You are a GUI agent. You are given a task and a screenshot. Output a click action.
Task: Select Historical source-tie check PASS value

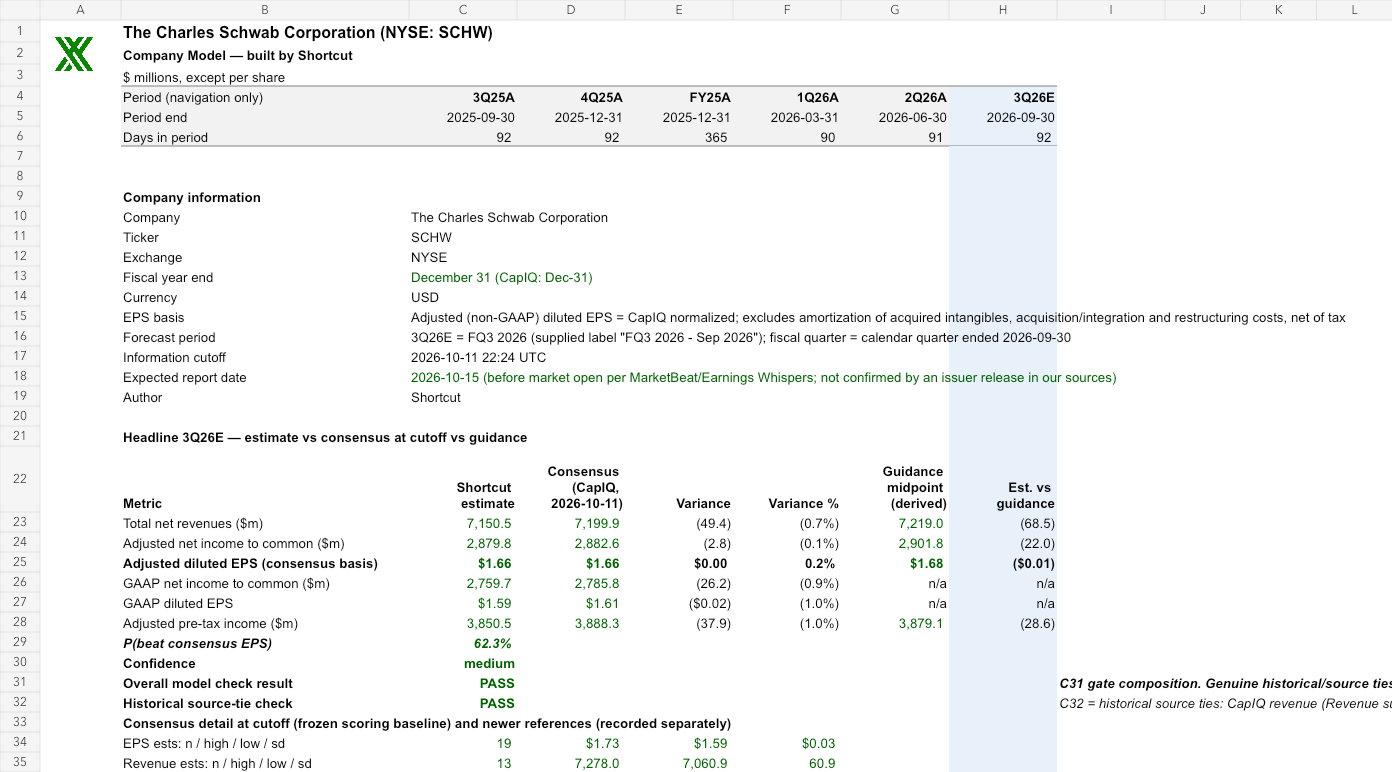click(x=497, y=703)
